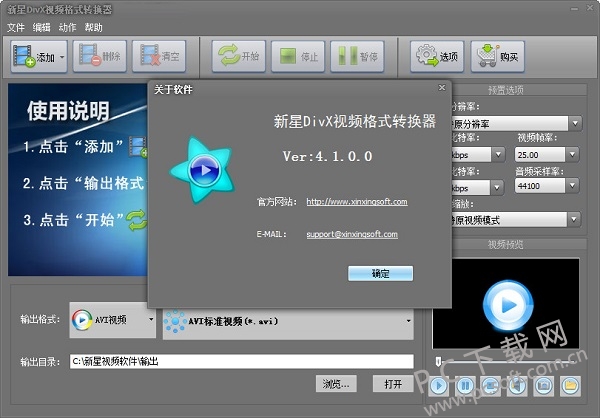Click the 预置选项 panel header
Image resolution: width=600 pixels, height=418 pixels.
pos(505,90)
